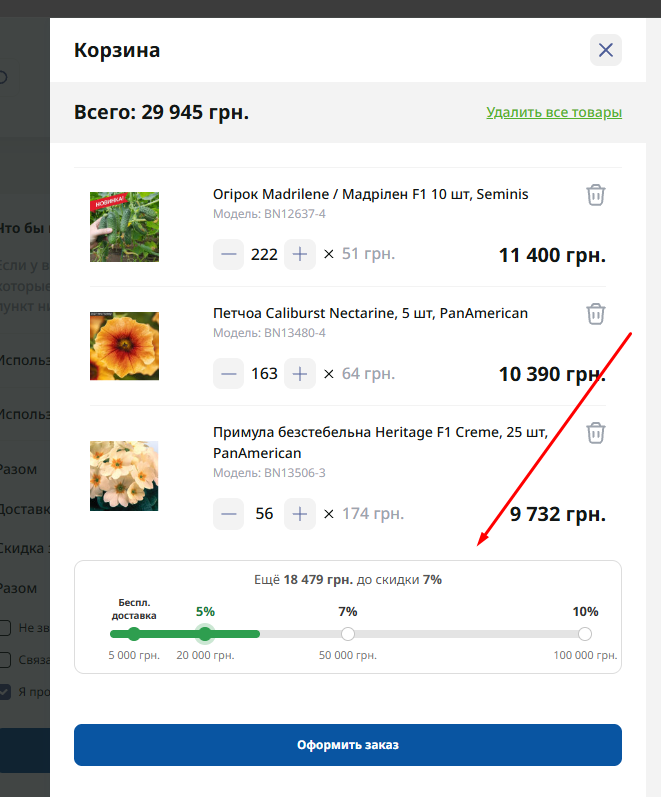Image resolution: width=661 pixels, height=797 pixels.
Task: Increase quantity of Огірок Madrilene
Action: pyautogui.click(x=300, y=254)
